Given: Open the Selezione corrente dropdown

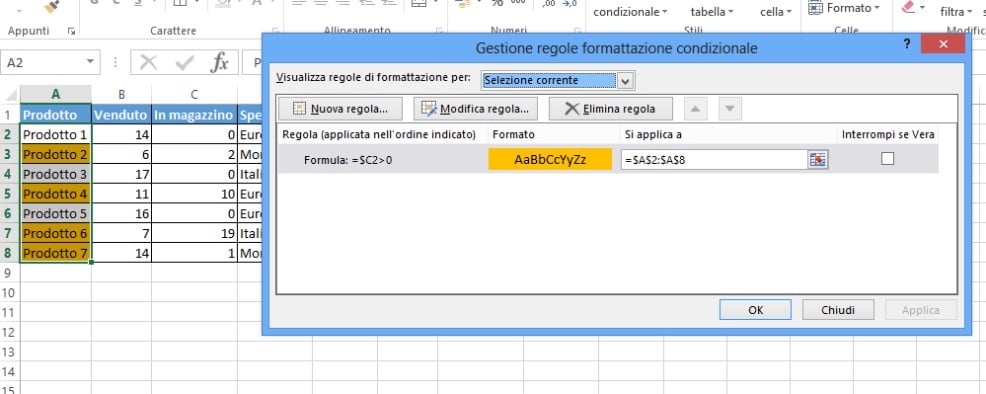Looking at the screenshot, I should [x=558, y=80].
